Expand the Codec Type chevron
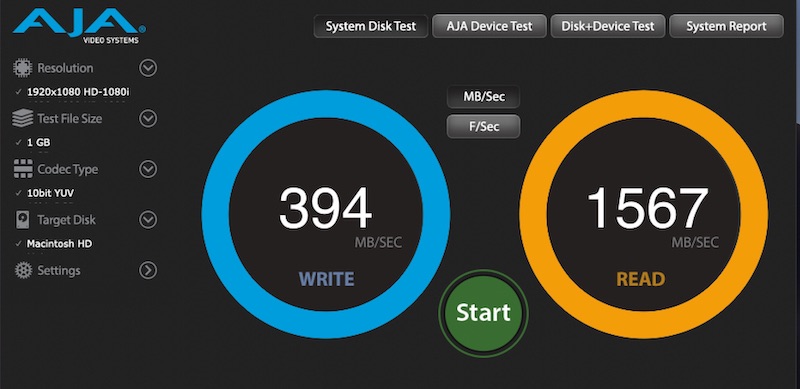This screenshot has width=800, height=389. (148, 169)
